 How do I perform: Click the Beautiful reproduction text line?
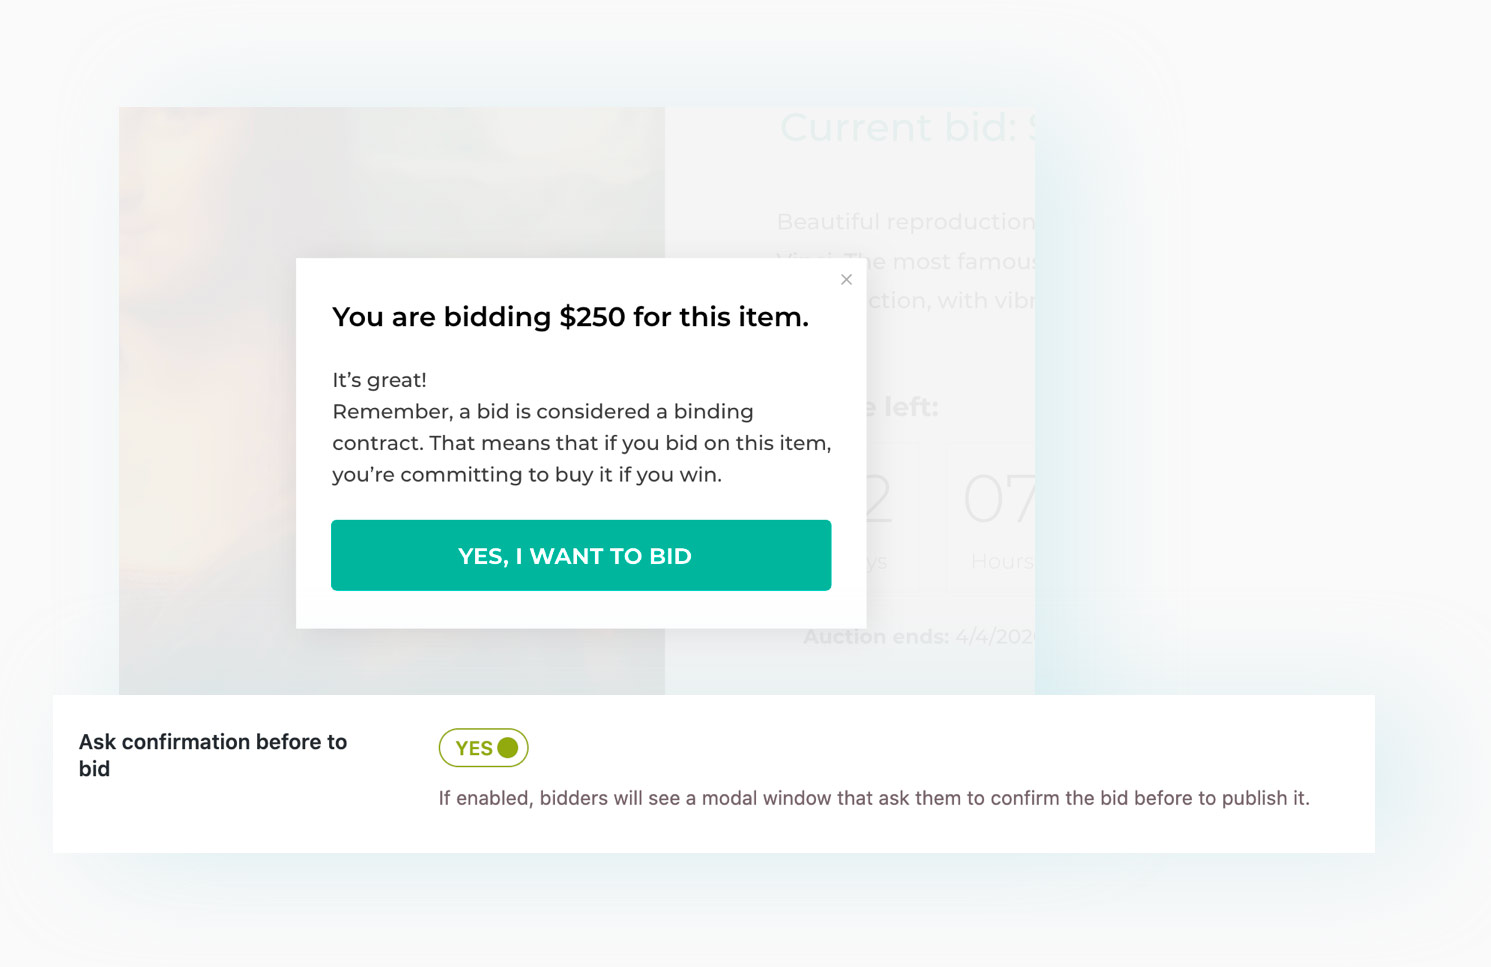[x=906, y=222]
